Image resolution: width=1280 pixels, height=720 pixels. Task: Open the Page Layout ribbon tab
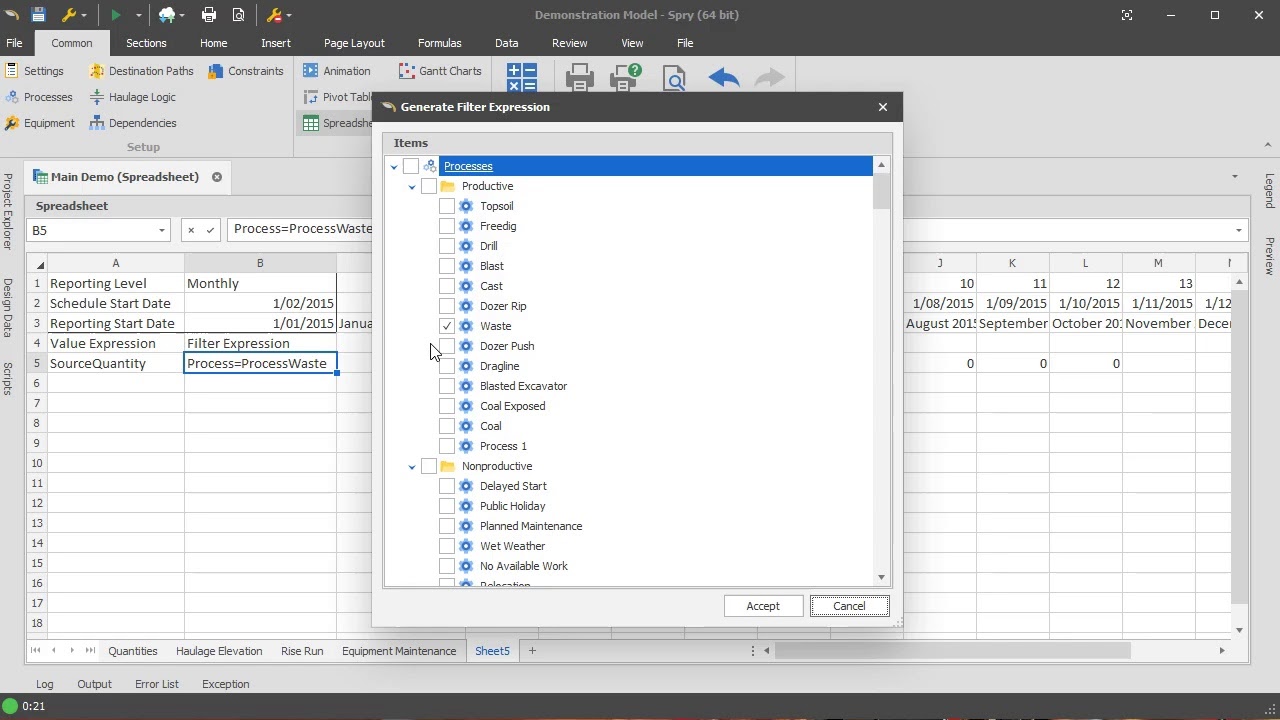(x=354, y=43)
